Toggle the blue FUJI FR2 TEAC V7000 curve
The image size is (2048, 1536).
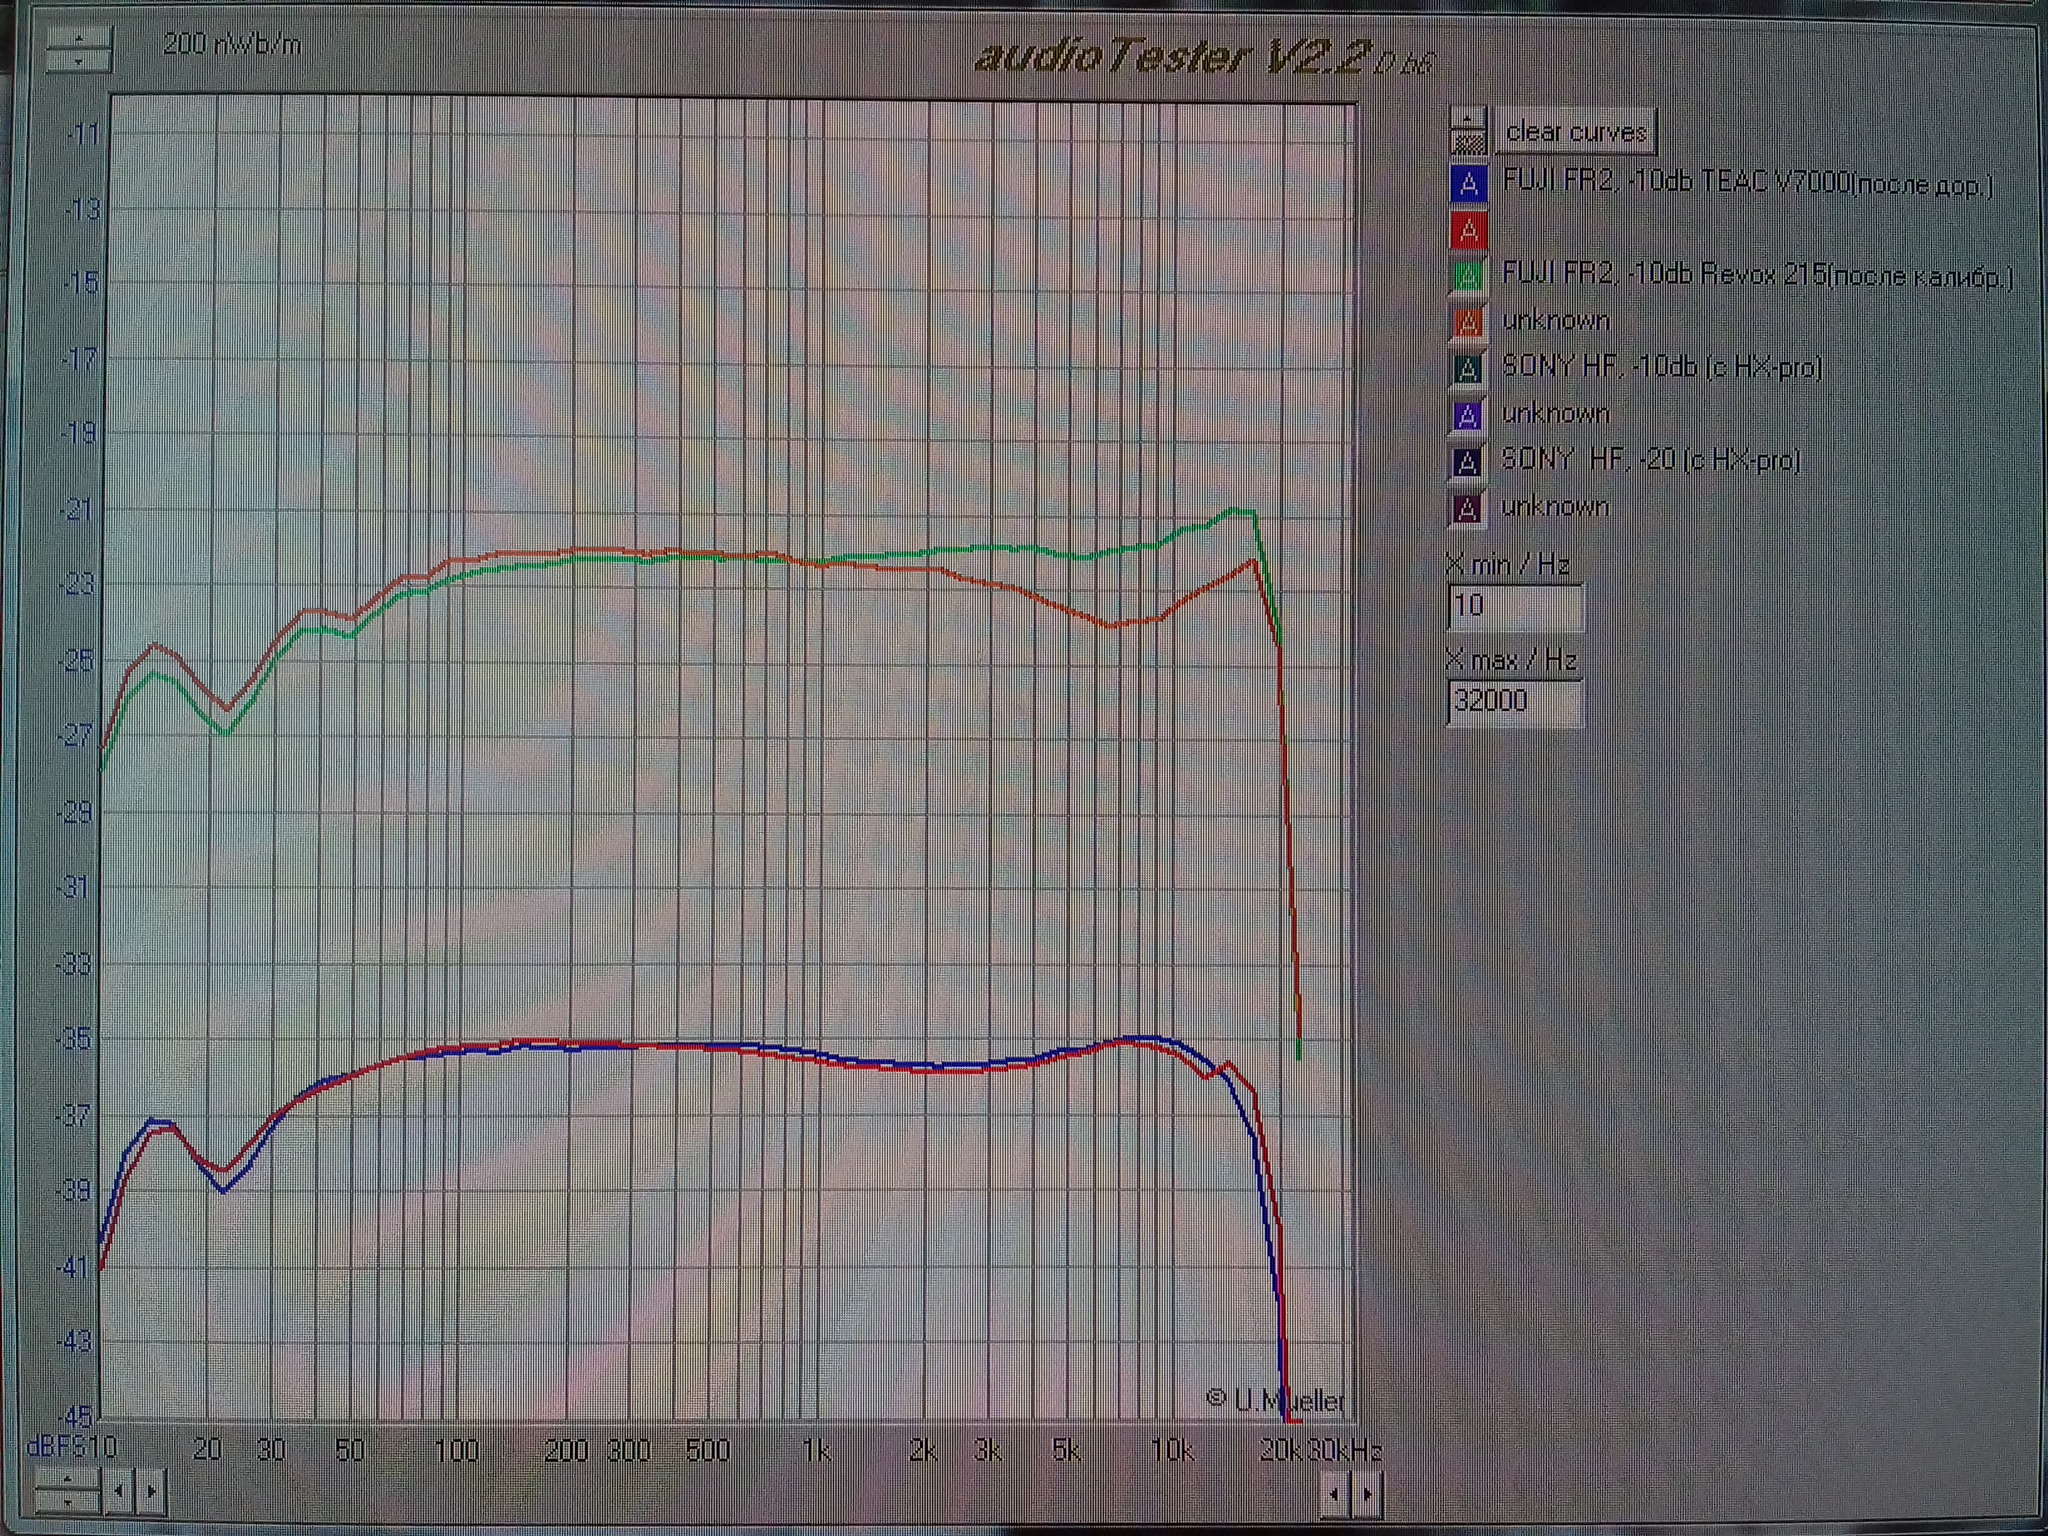click(1468, 184)
